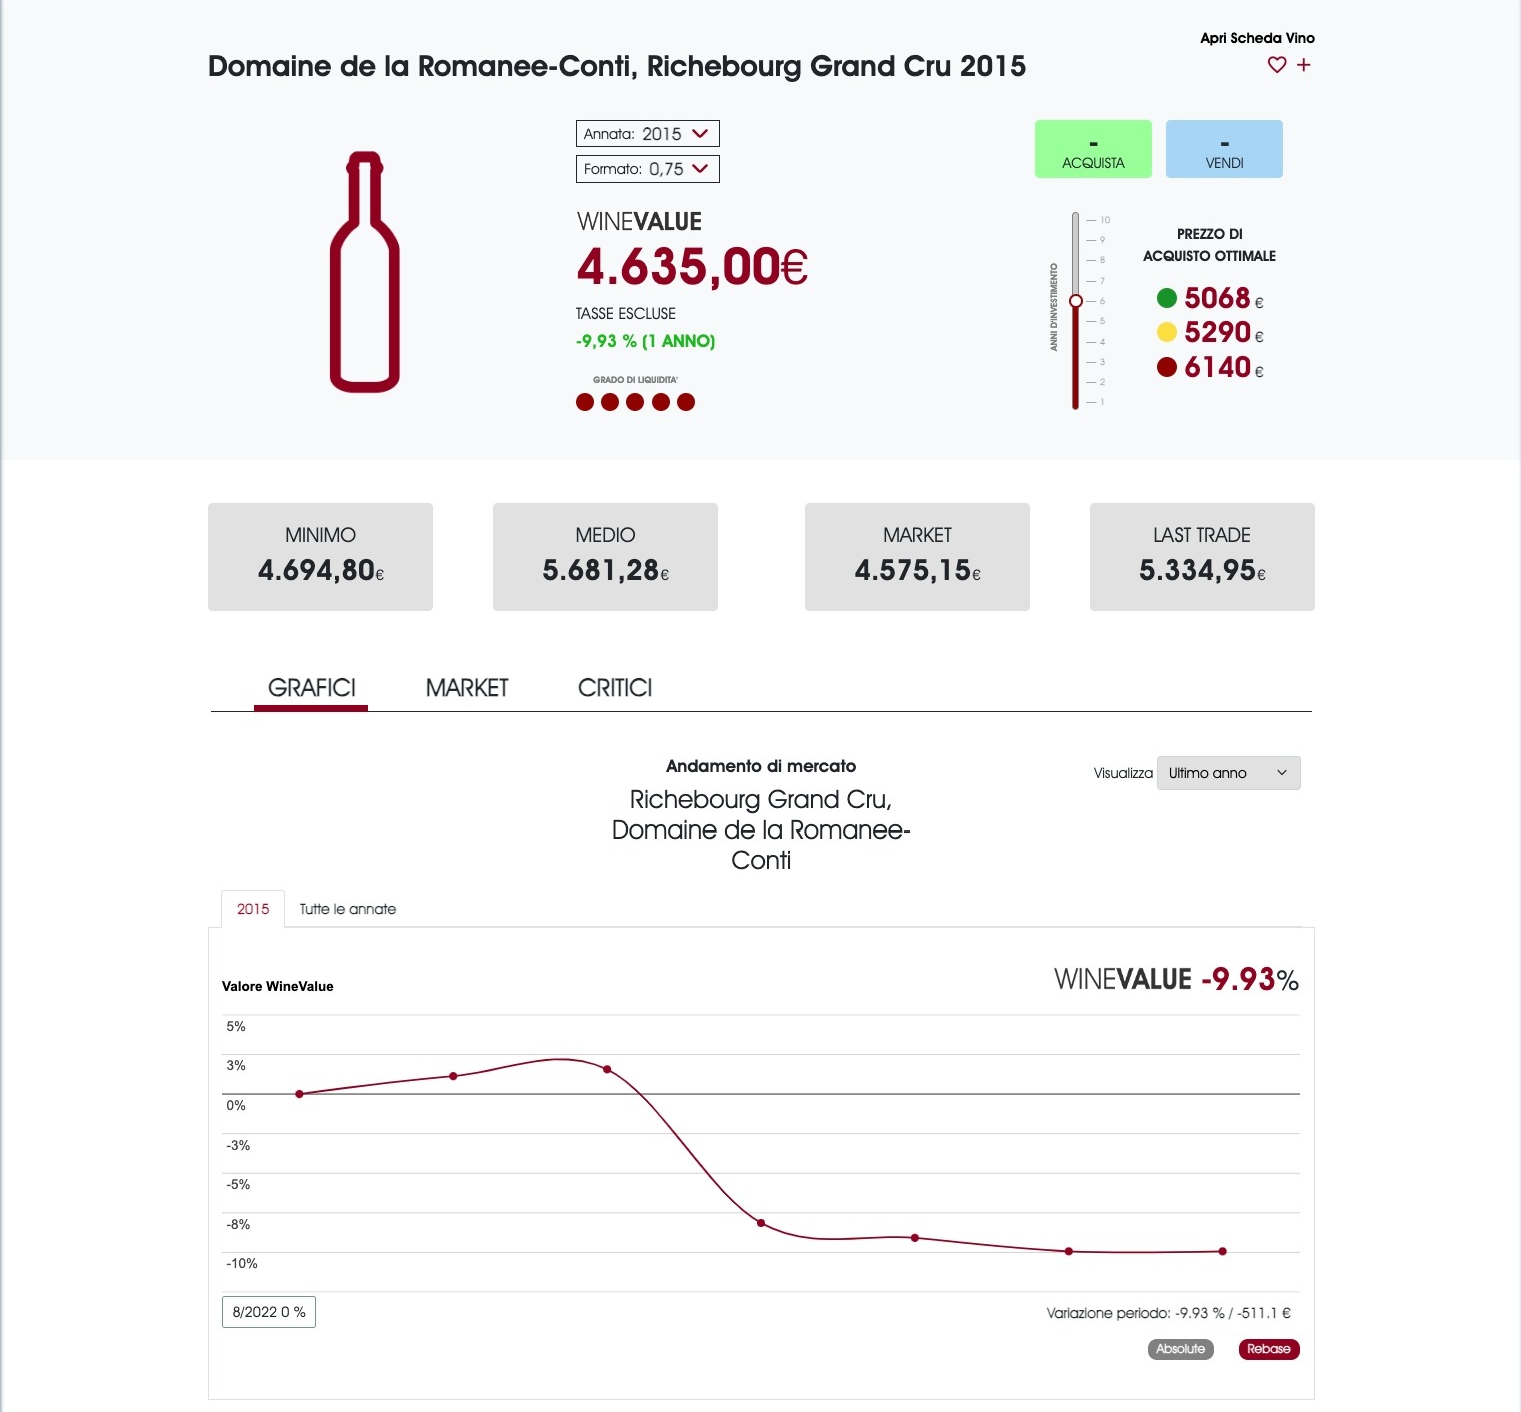Click the green dot beside 5068 price
Viewport: 1521px width, 1412px height.
1166,298
